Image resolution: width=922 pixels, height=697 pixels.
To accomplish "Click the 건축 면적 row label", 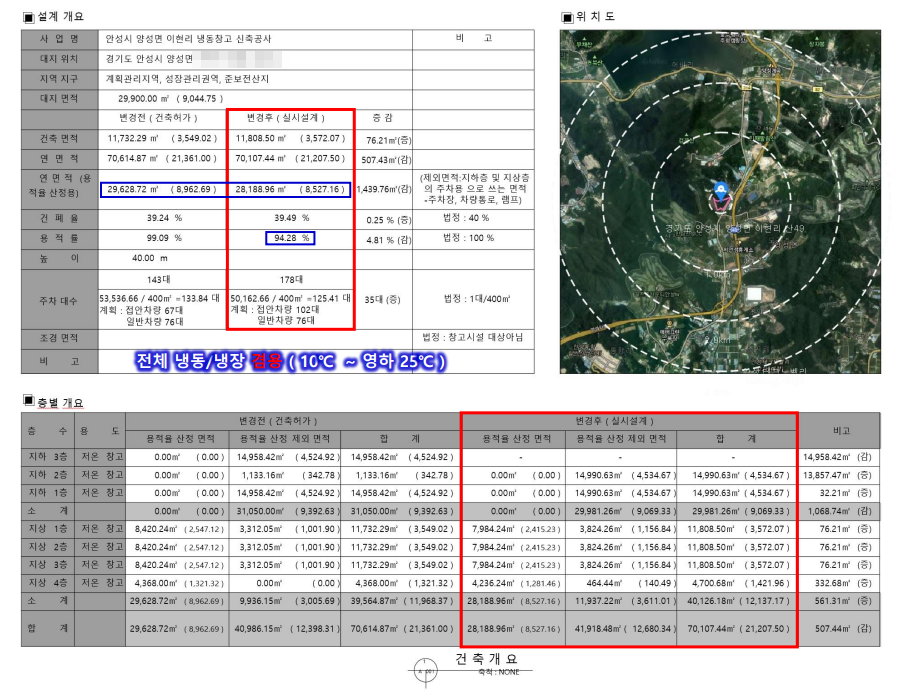I will click(x=59, y=139).
